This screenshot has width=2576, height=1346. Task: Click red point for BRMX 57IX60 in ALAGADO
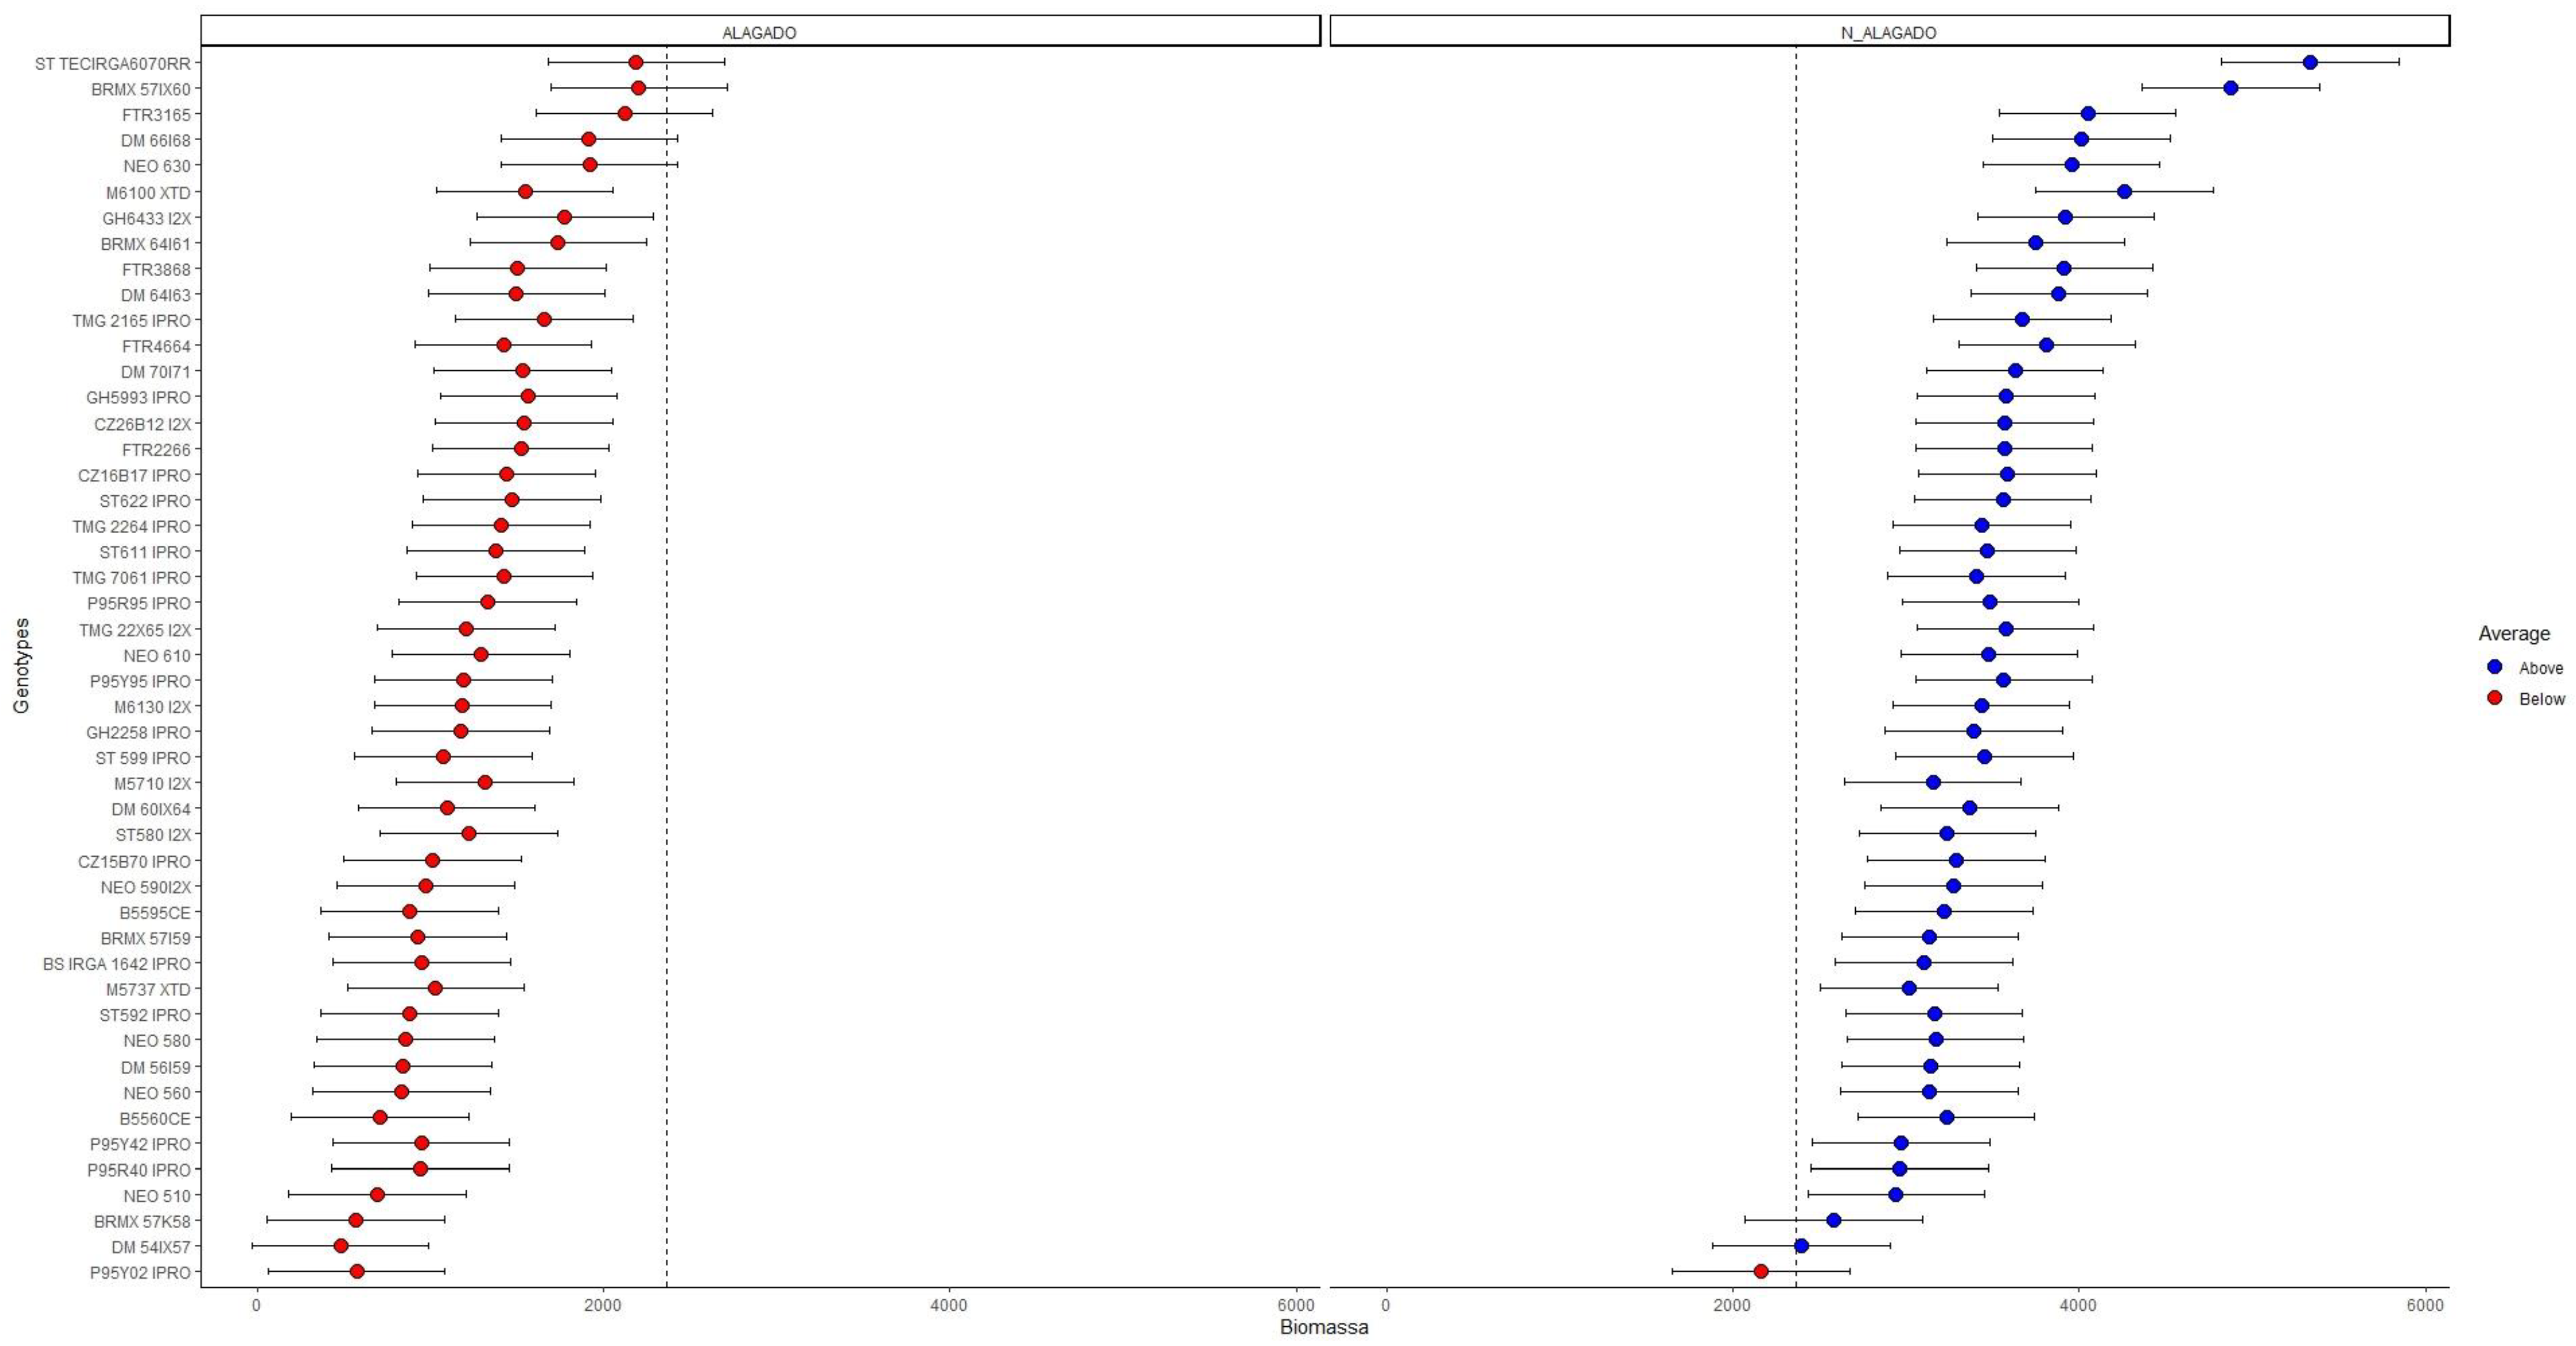pyautogui.click(x=638, y=88)
